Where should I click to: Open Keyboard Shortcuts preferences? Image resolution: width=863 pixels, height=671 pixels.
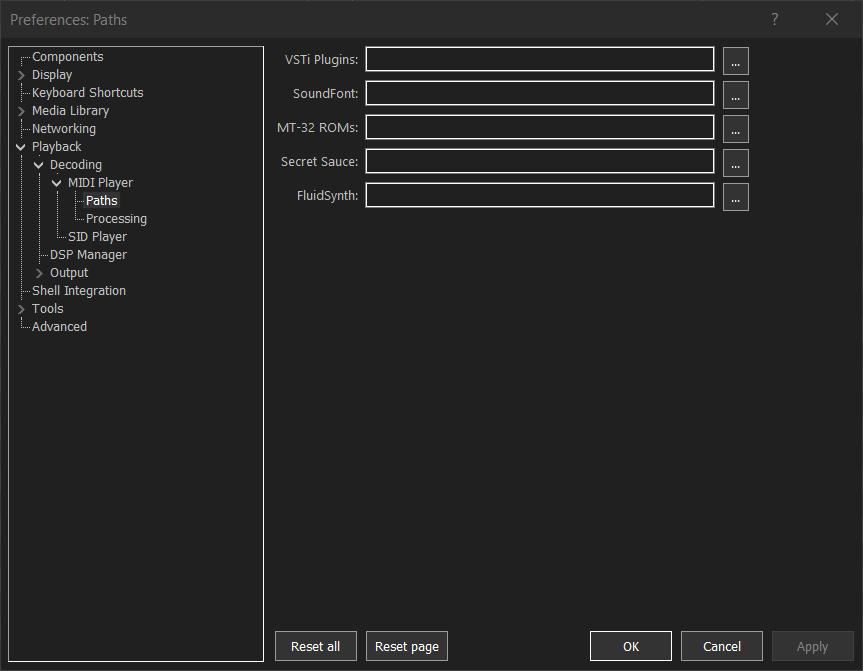88,92
